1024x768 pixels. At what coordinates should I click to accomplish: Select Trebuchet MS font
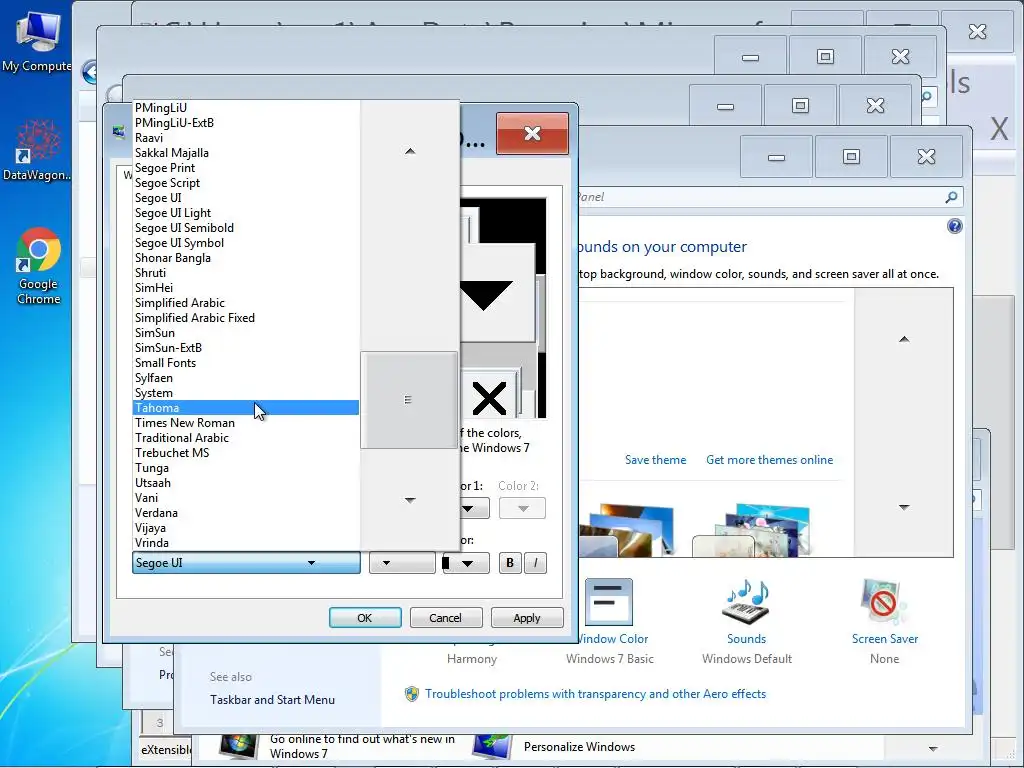(x=246, y=453)
